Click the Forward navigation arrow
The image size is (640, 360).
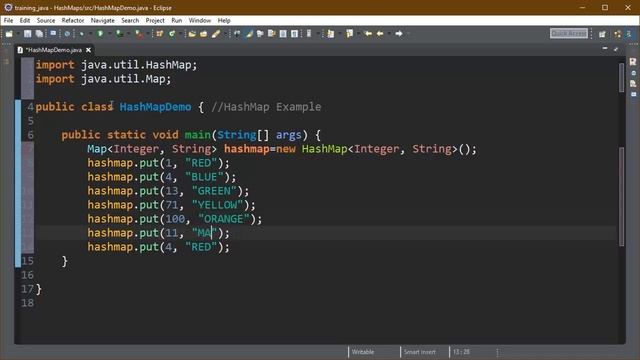[399, 34]
